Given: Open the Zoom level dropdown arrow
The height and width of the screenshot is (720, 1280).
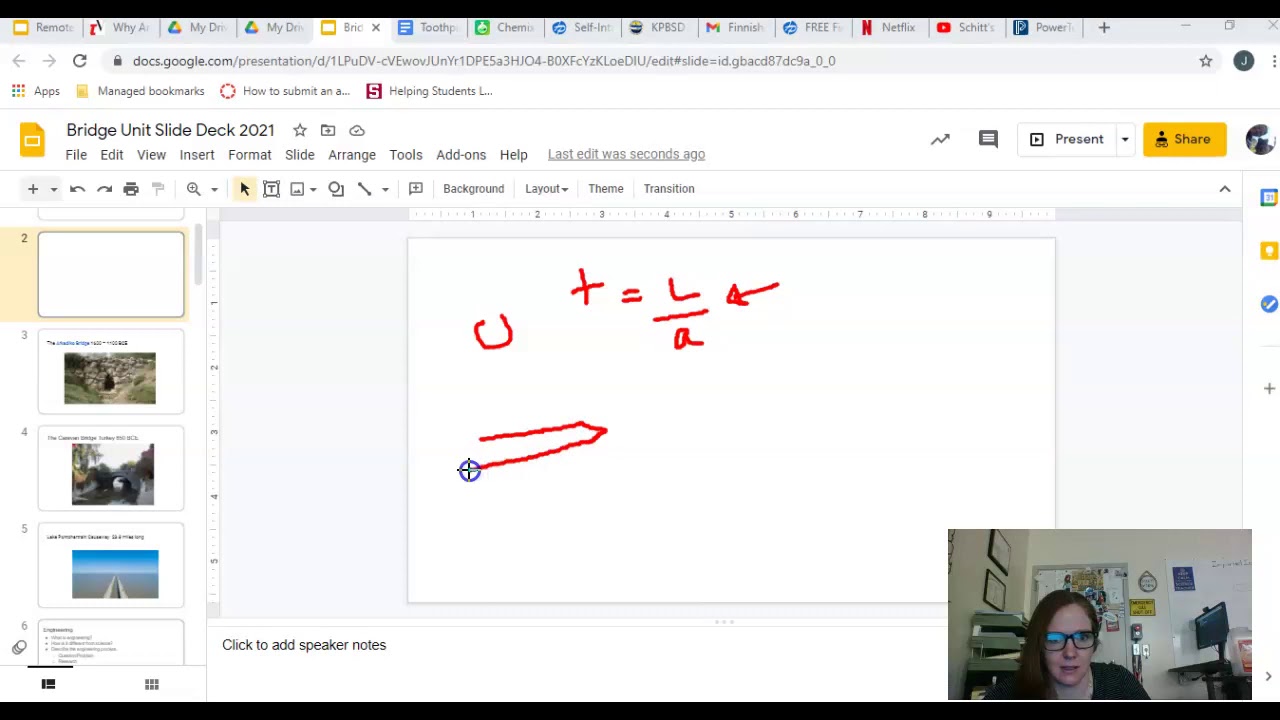Looking at the screenshot, I should coord(214,189).
